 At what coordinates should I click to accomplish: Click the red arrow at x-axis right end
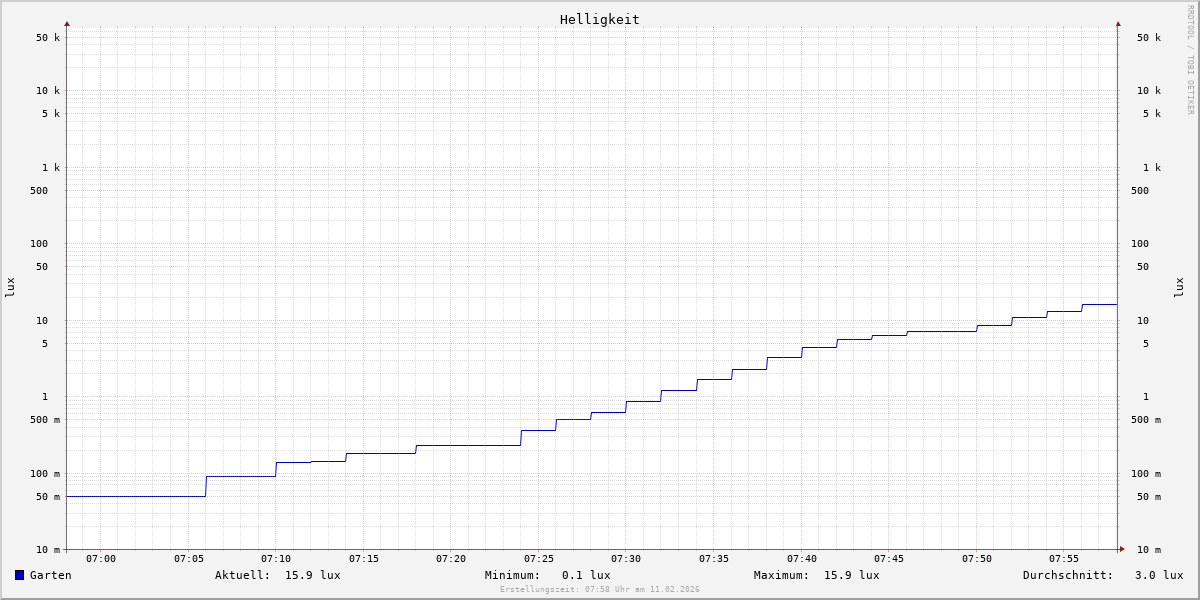1122,549
